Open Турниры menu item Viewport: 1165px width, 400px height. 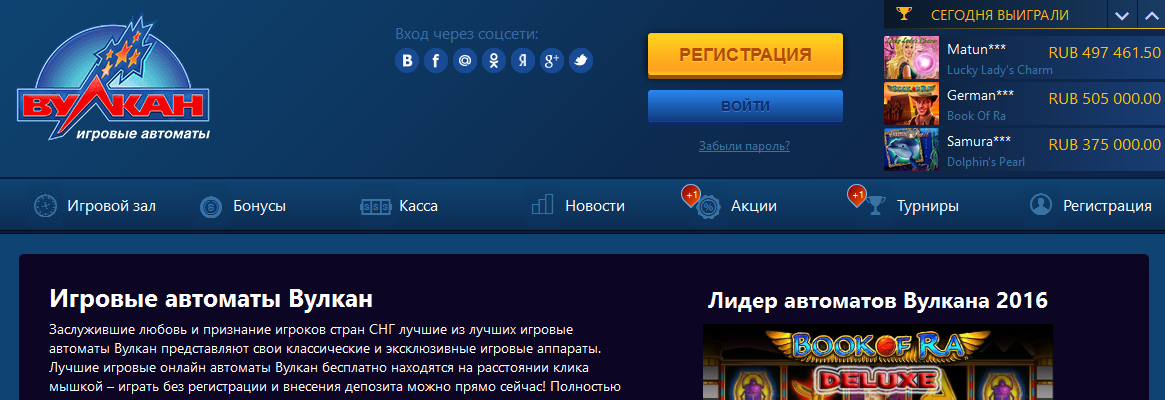click(927, 206)
